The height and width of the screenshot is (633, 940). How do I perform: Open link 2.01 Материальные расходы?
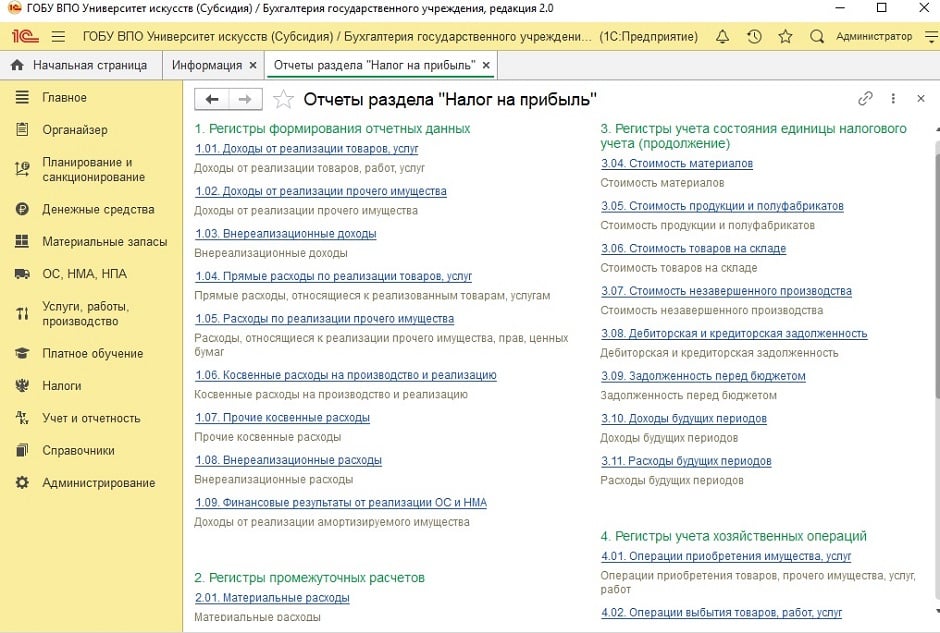(273, 598)
